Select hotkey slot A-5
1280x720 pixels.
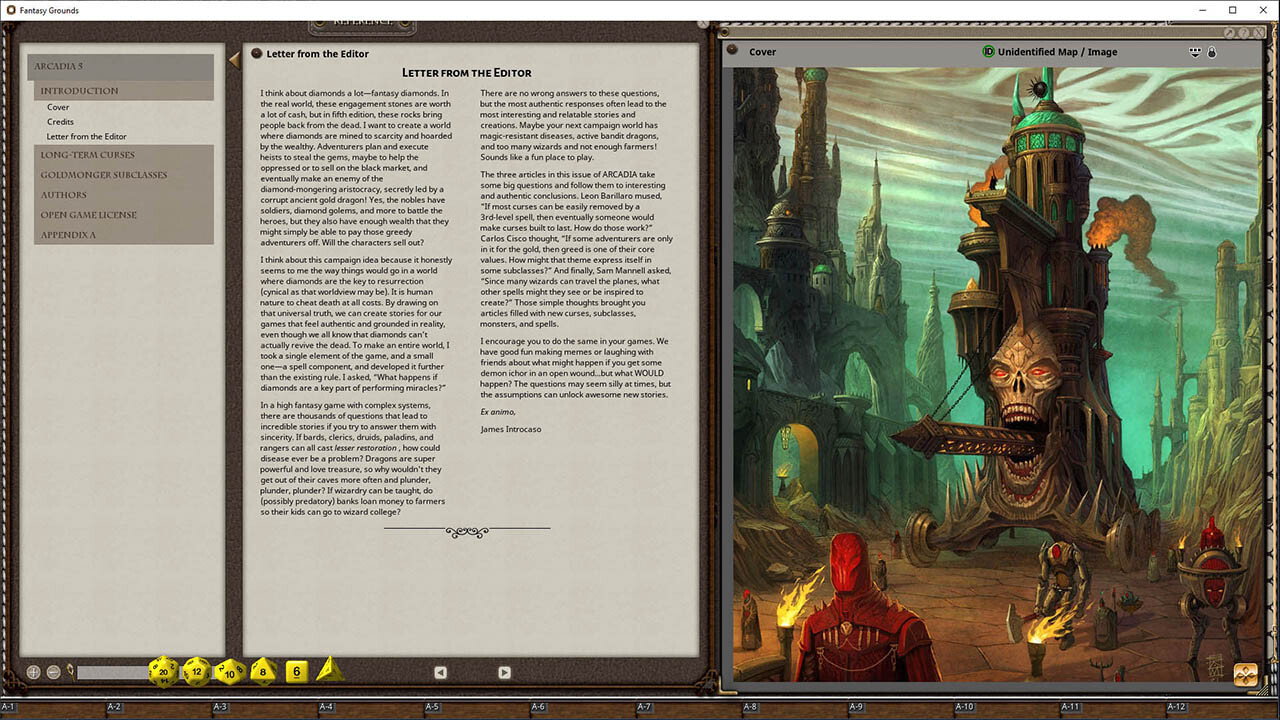[432, 708]
